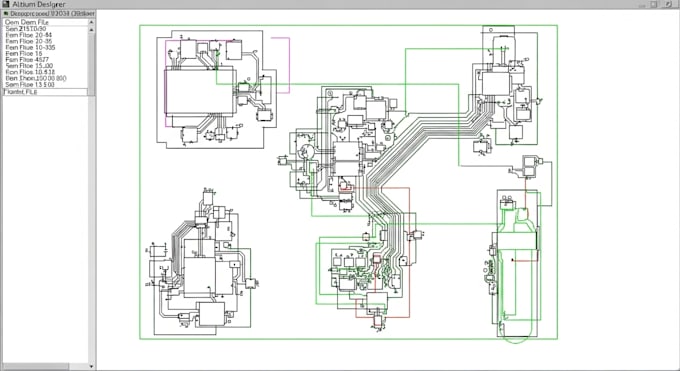Screen dimensions: 680x371
Task: Click the scroll down arrow at panel bottom
Action: (x=91, y=367)
